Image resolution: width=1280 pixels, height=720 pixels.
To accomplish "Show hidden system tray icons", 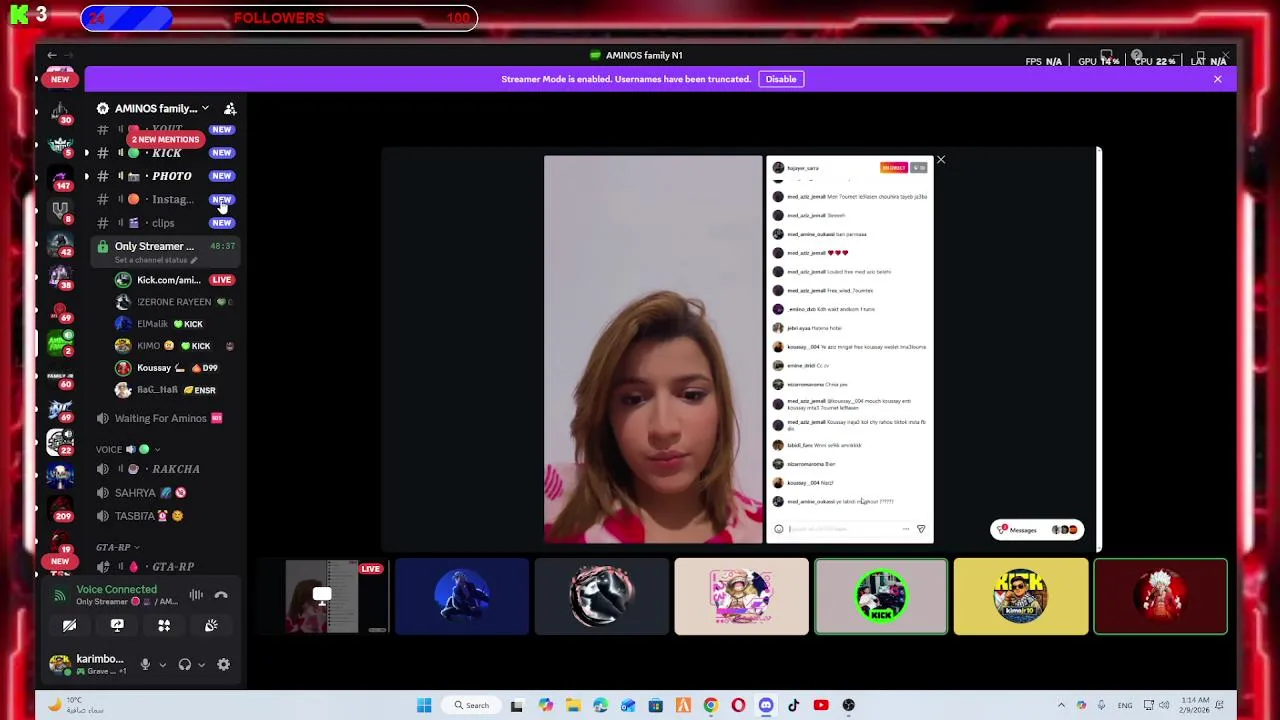I will (x=1061, y=705).
